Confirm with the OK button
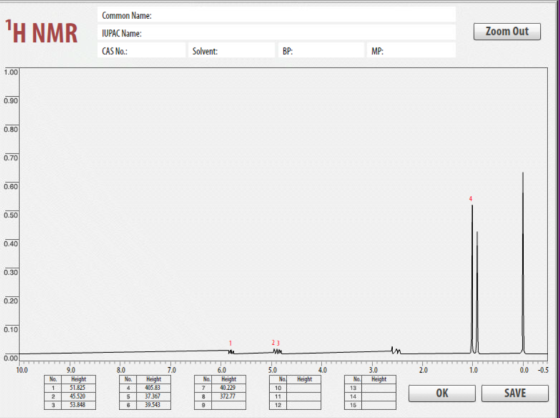This screenshot has width=560, height=418. coord(442,393)
